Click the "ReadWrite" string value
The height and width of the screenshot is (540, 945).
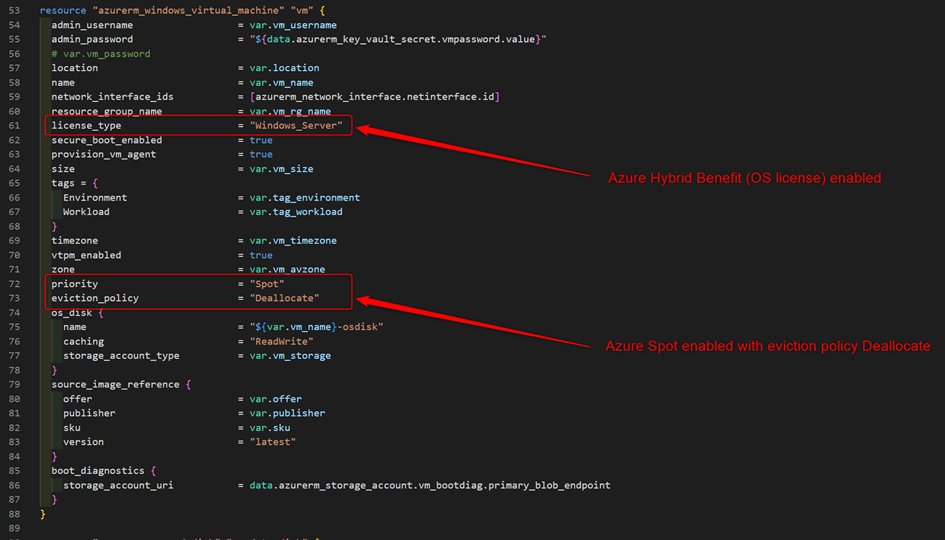coord(281,341)
